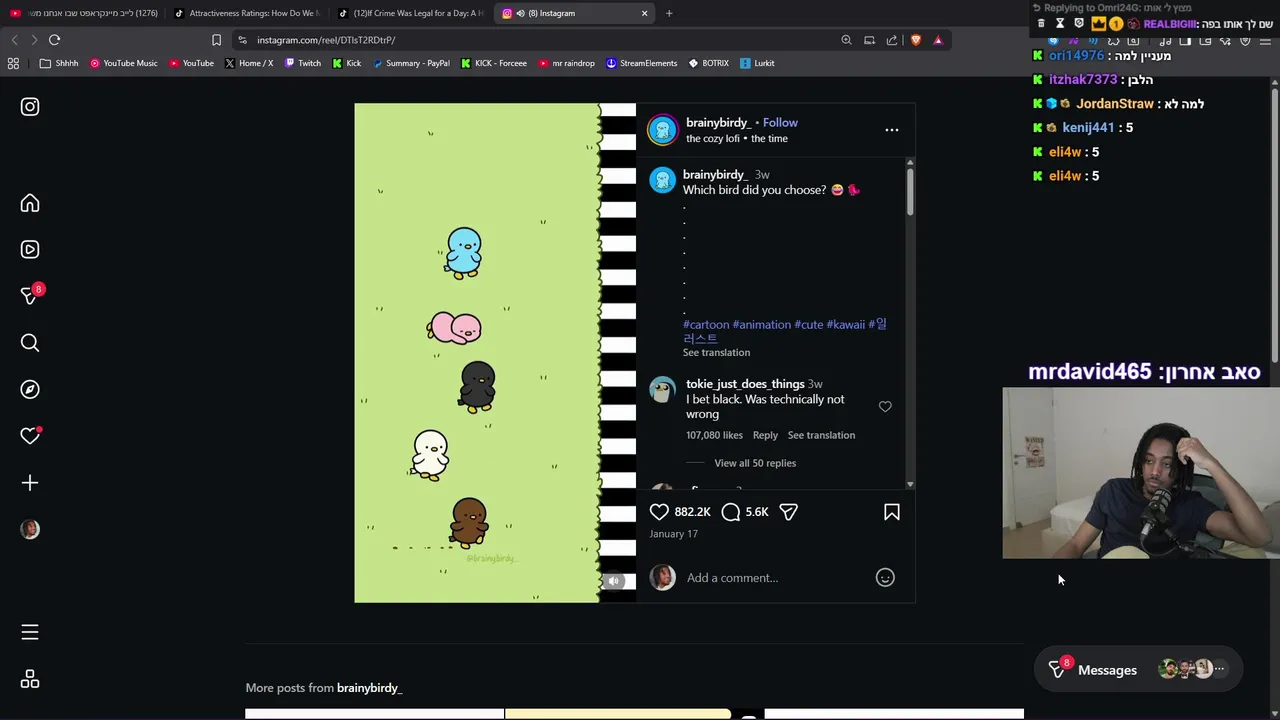Screen dimensions: 1280x720
Task: Like tokie_just_does_things comment
Action: pyautogui.click(x=885, y=407)
